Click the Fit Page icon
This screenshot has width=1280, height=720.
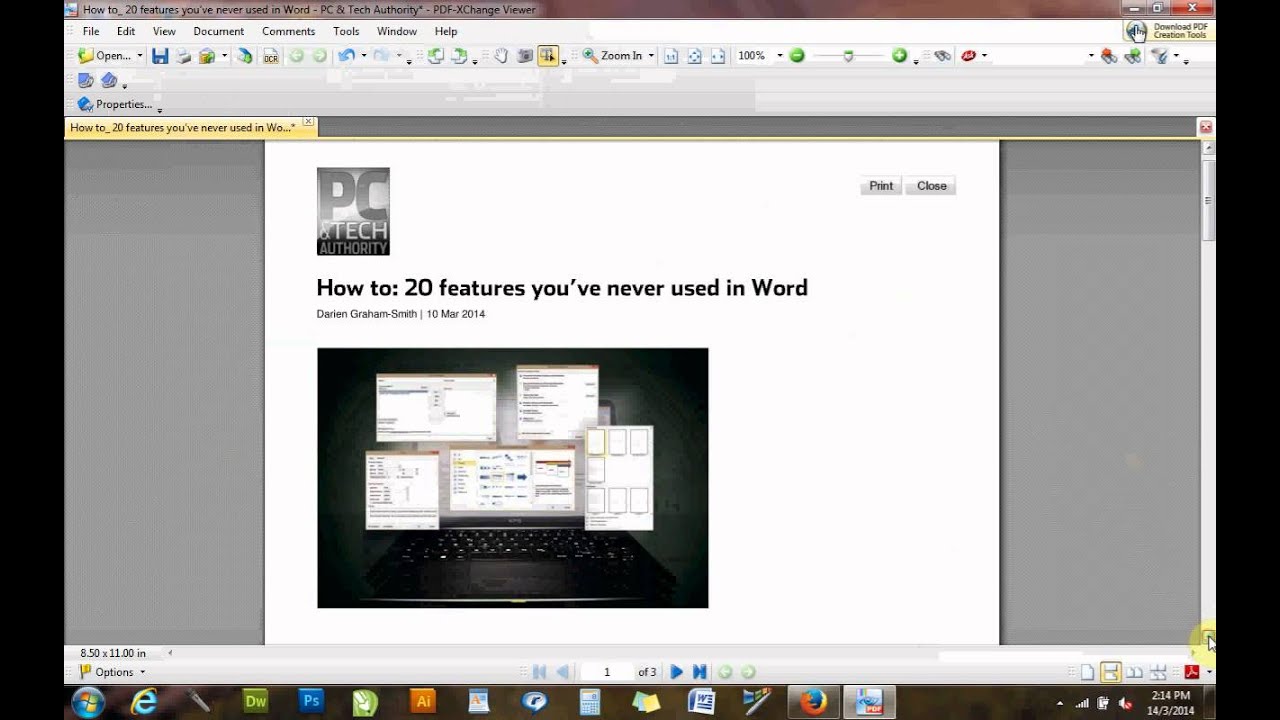(x=694, y=56)
